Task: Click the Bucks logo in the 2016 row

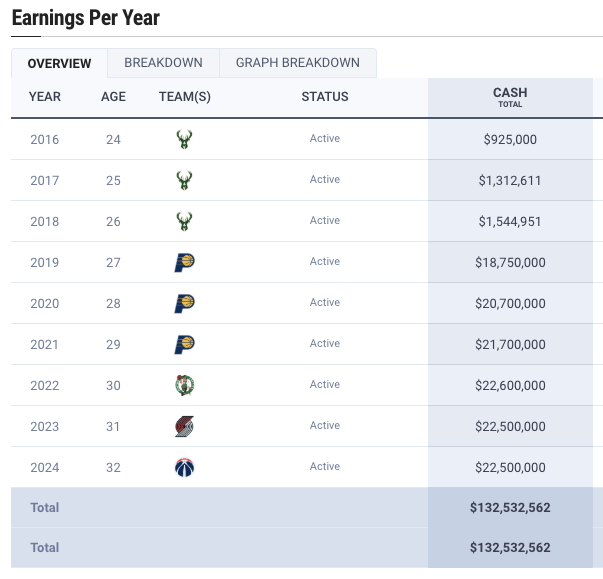Action: pyautogui.click(x=184, y=140)
